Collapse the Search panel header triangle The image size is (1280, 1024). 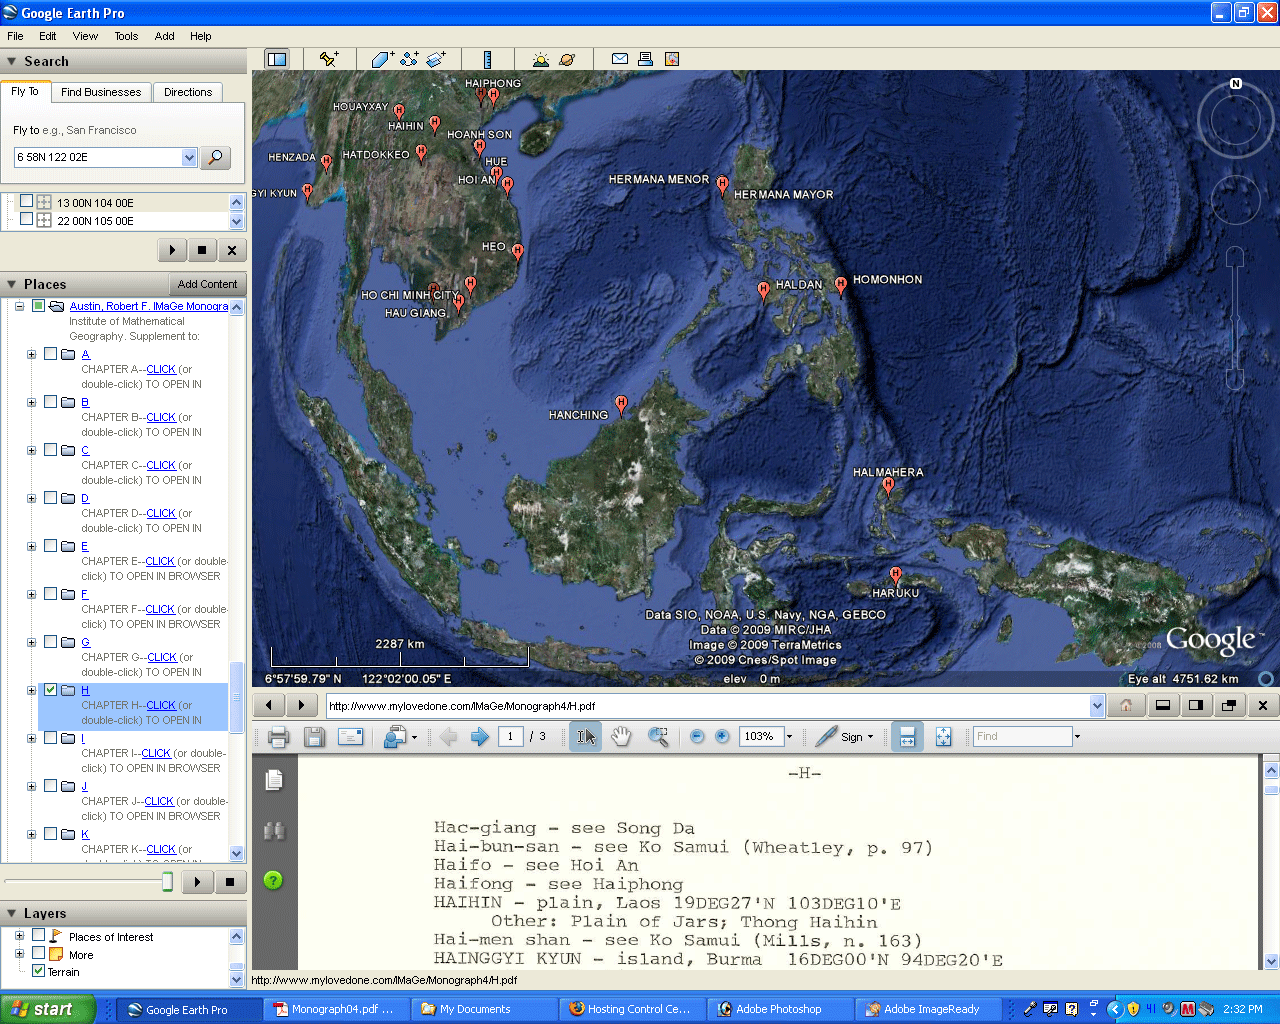coord(12,61)
